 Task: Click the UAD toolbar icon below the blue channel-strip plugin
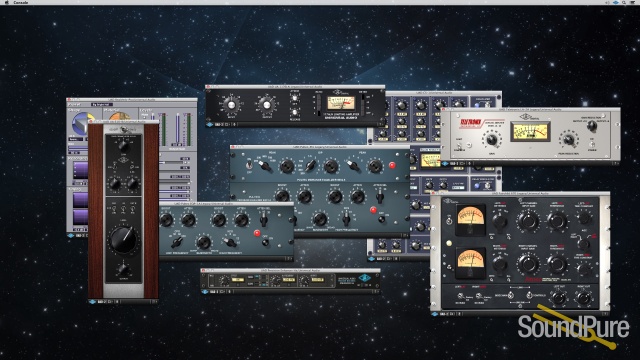(372, 259)
